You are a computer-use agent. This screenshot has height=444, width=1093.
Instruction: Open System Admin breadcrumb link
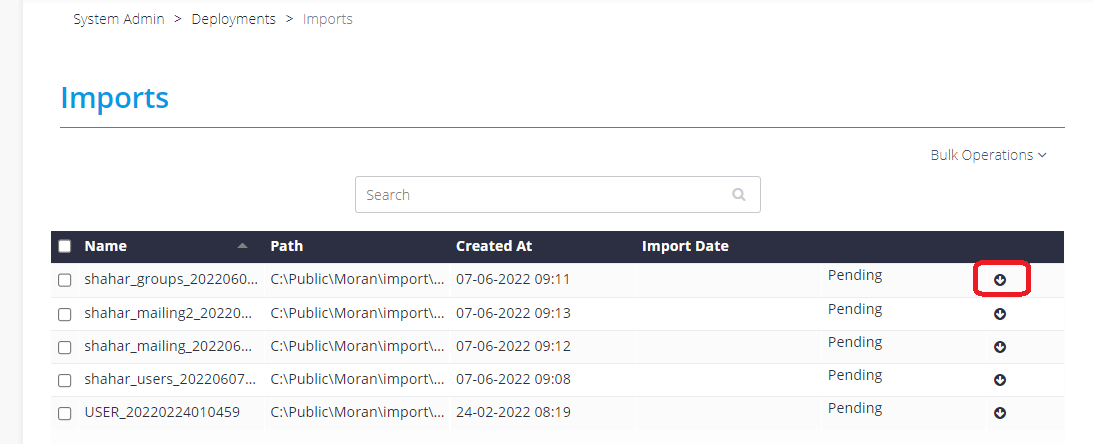tap(119, 19)
